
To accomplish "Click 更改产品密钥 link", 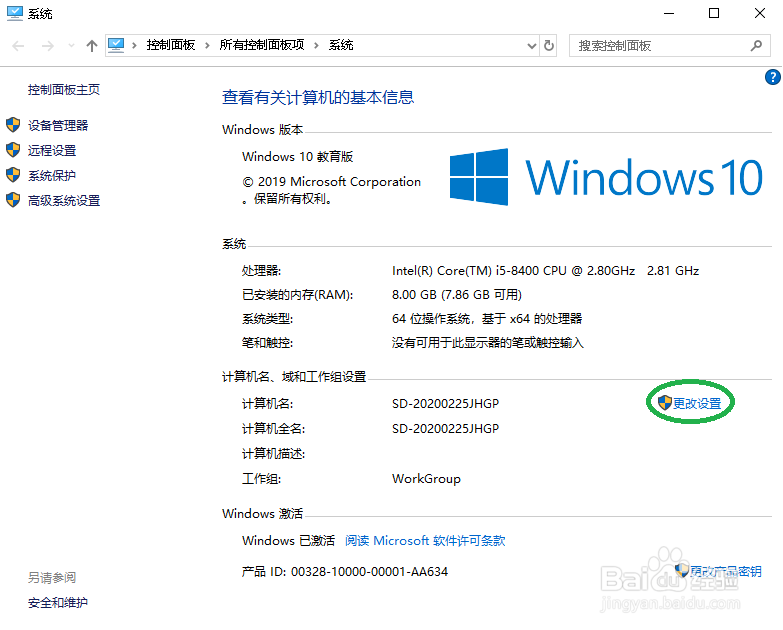I will click(x=726, y=571).
